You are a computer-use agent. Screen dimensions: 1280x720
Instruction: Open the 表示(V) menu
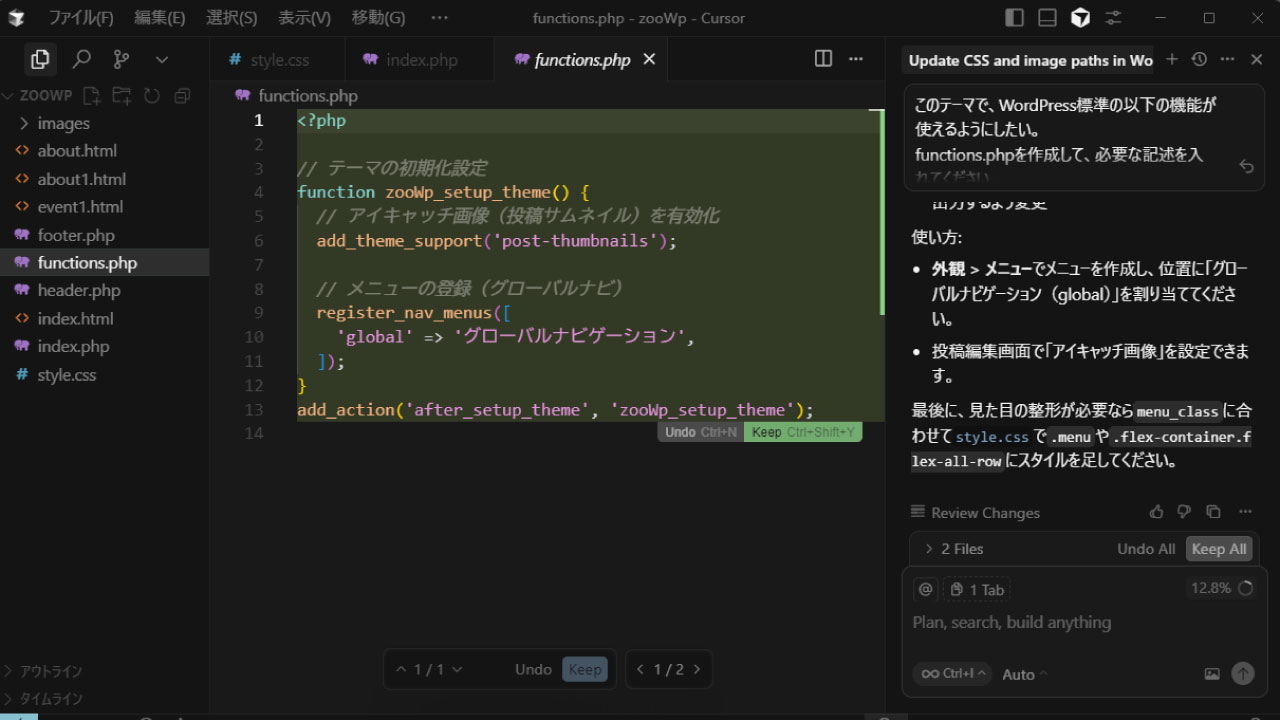(x=305, y=18)
